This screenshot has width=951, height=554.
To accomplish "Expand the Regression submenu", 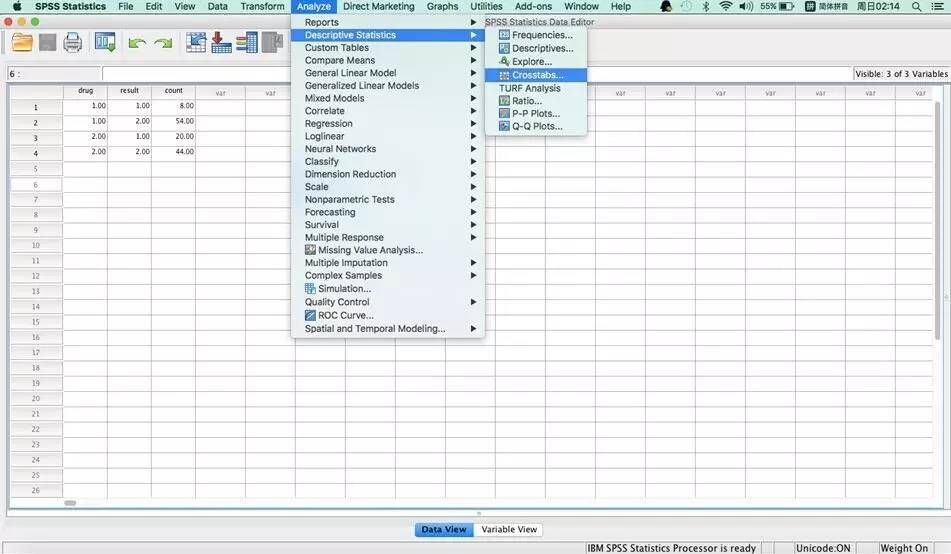I will pos(388,123).
